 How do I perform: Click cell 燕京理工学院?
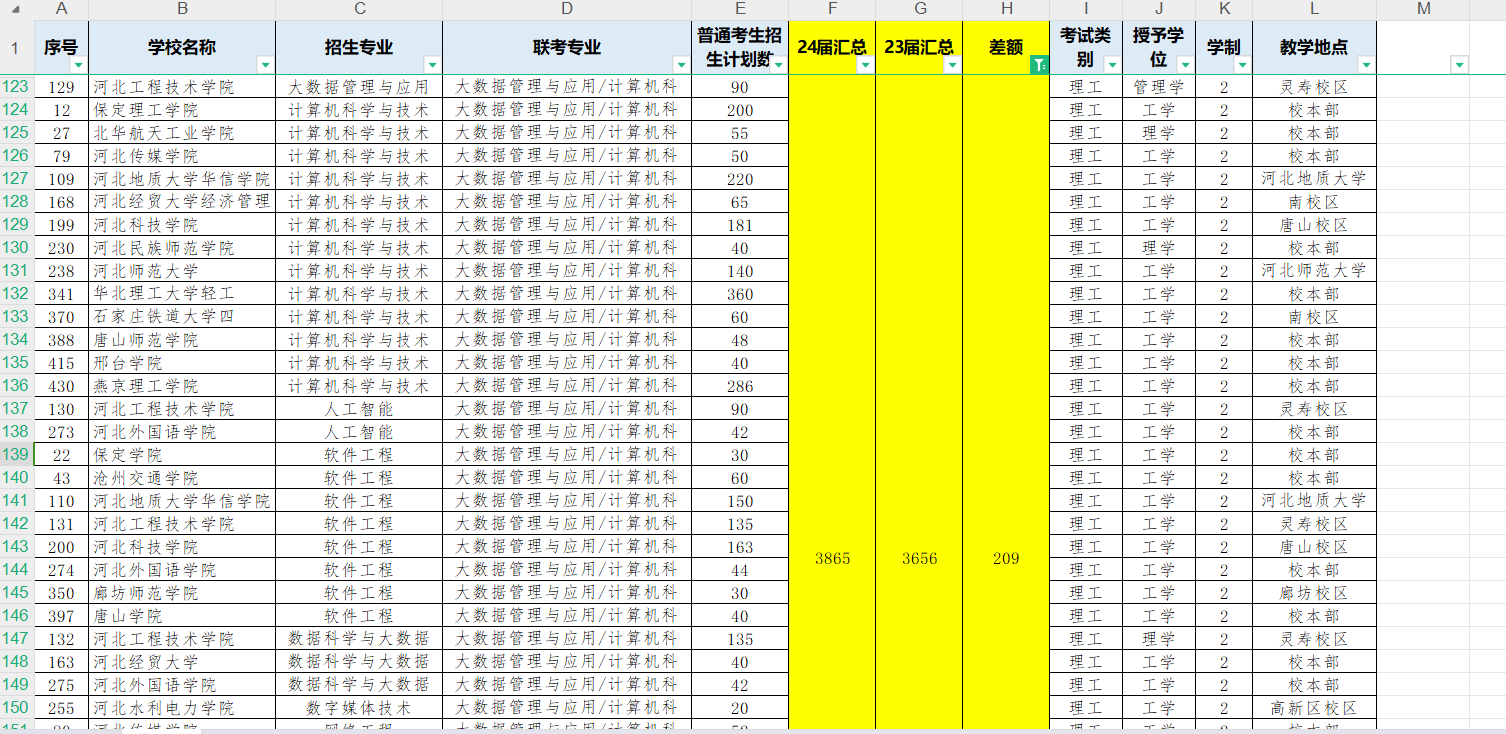[x=182, y=386]
